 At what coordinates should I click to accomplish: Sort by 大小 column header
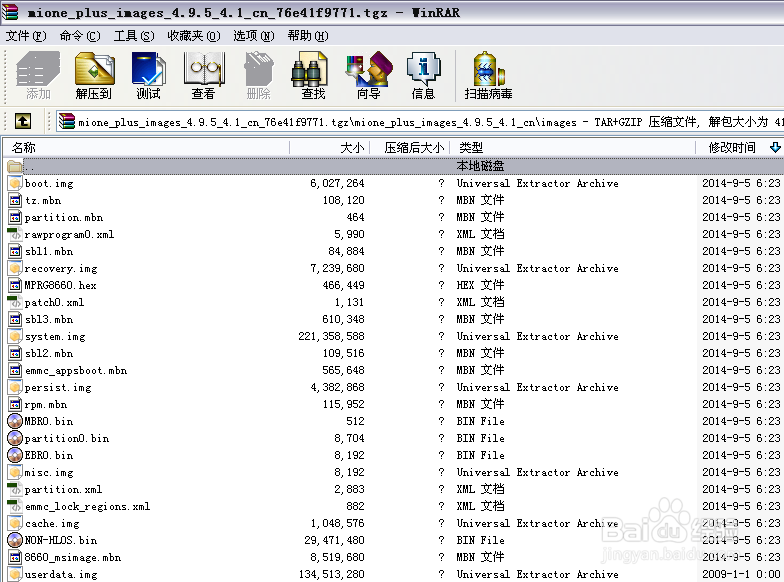330,148
